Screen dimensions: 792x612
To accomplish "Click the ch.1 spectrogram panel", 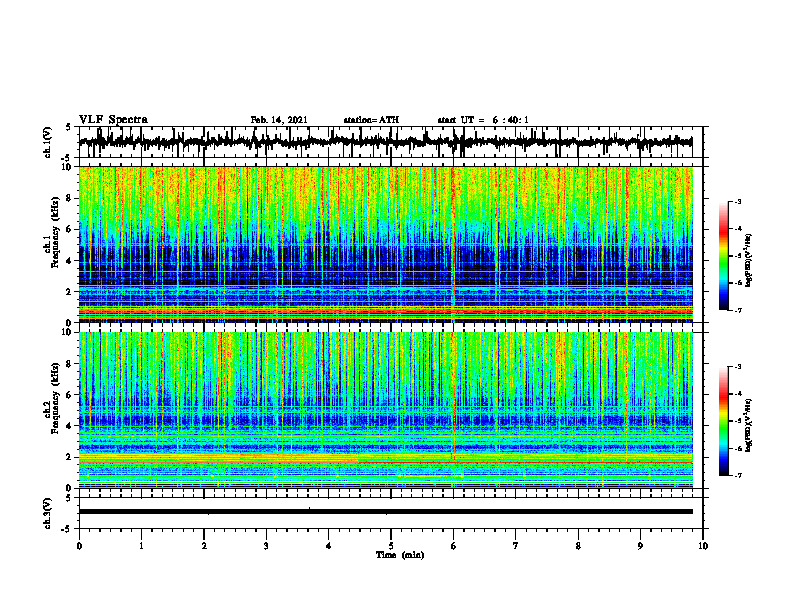I will pyautogui.click(x=385, y=244).
